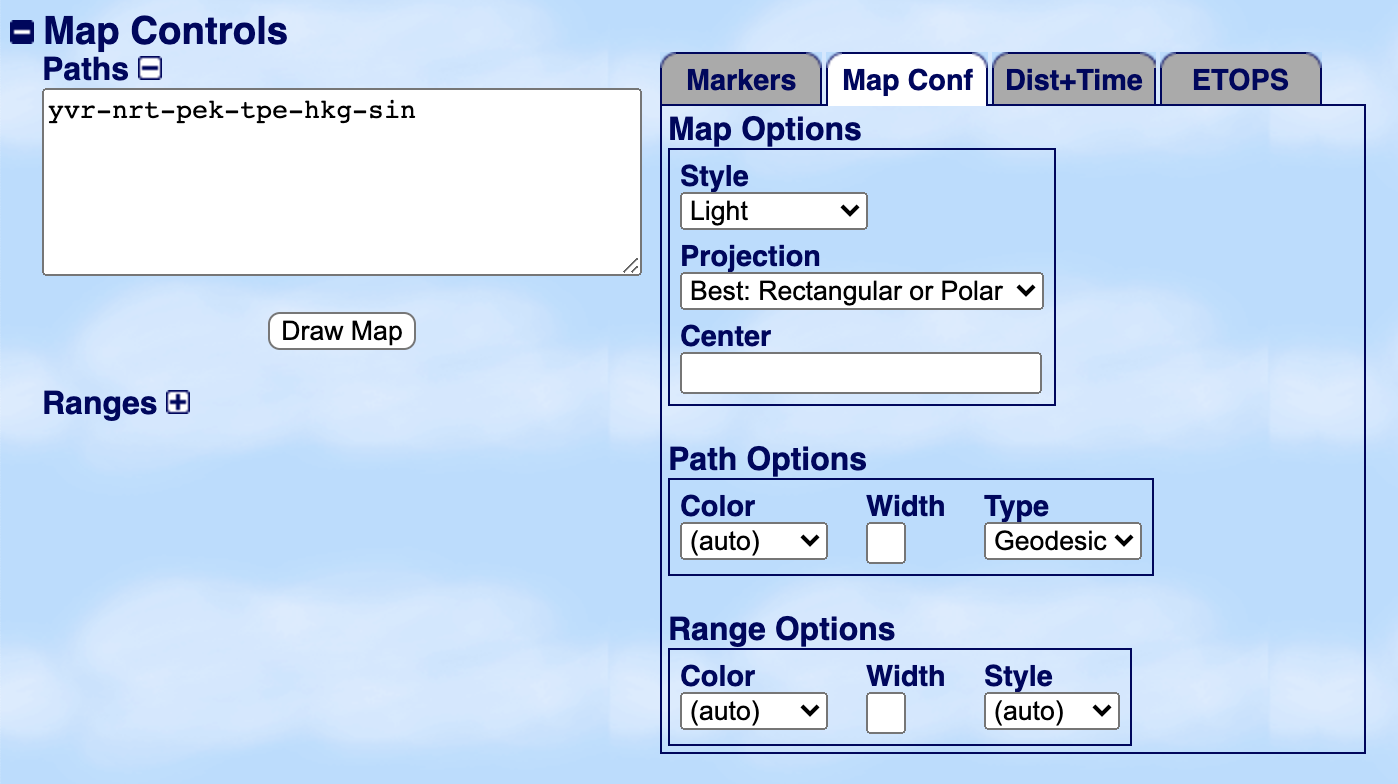Click the Ranges heading label
The width and height of the screenshot is (1398, 784).
click(99, 404)
